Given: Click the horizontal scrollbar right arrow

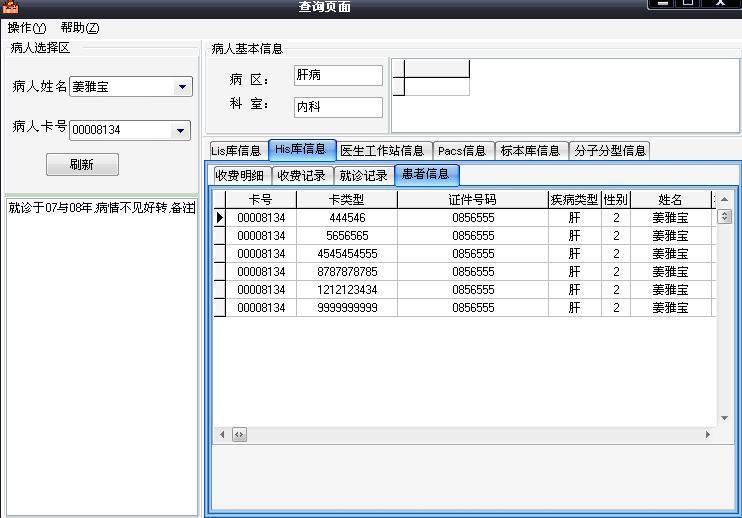Looking at the screenshot, I should (708, 435).
